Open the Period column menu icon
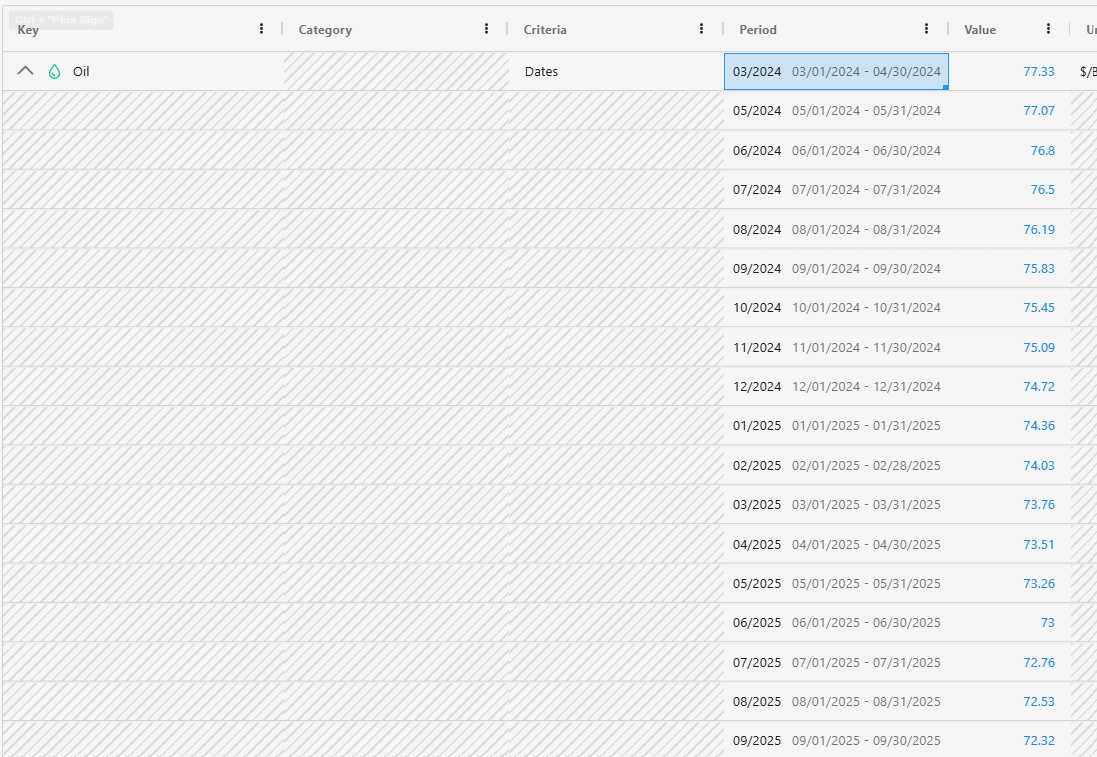Image resolution: width=1097 pixels, height=757 pixels. point(927,29)
